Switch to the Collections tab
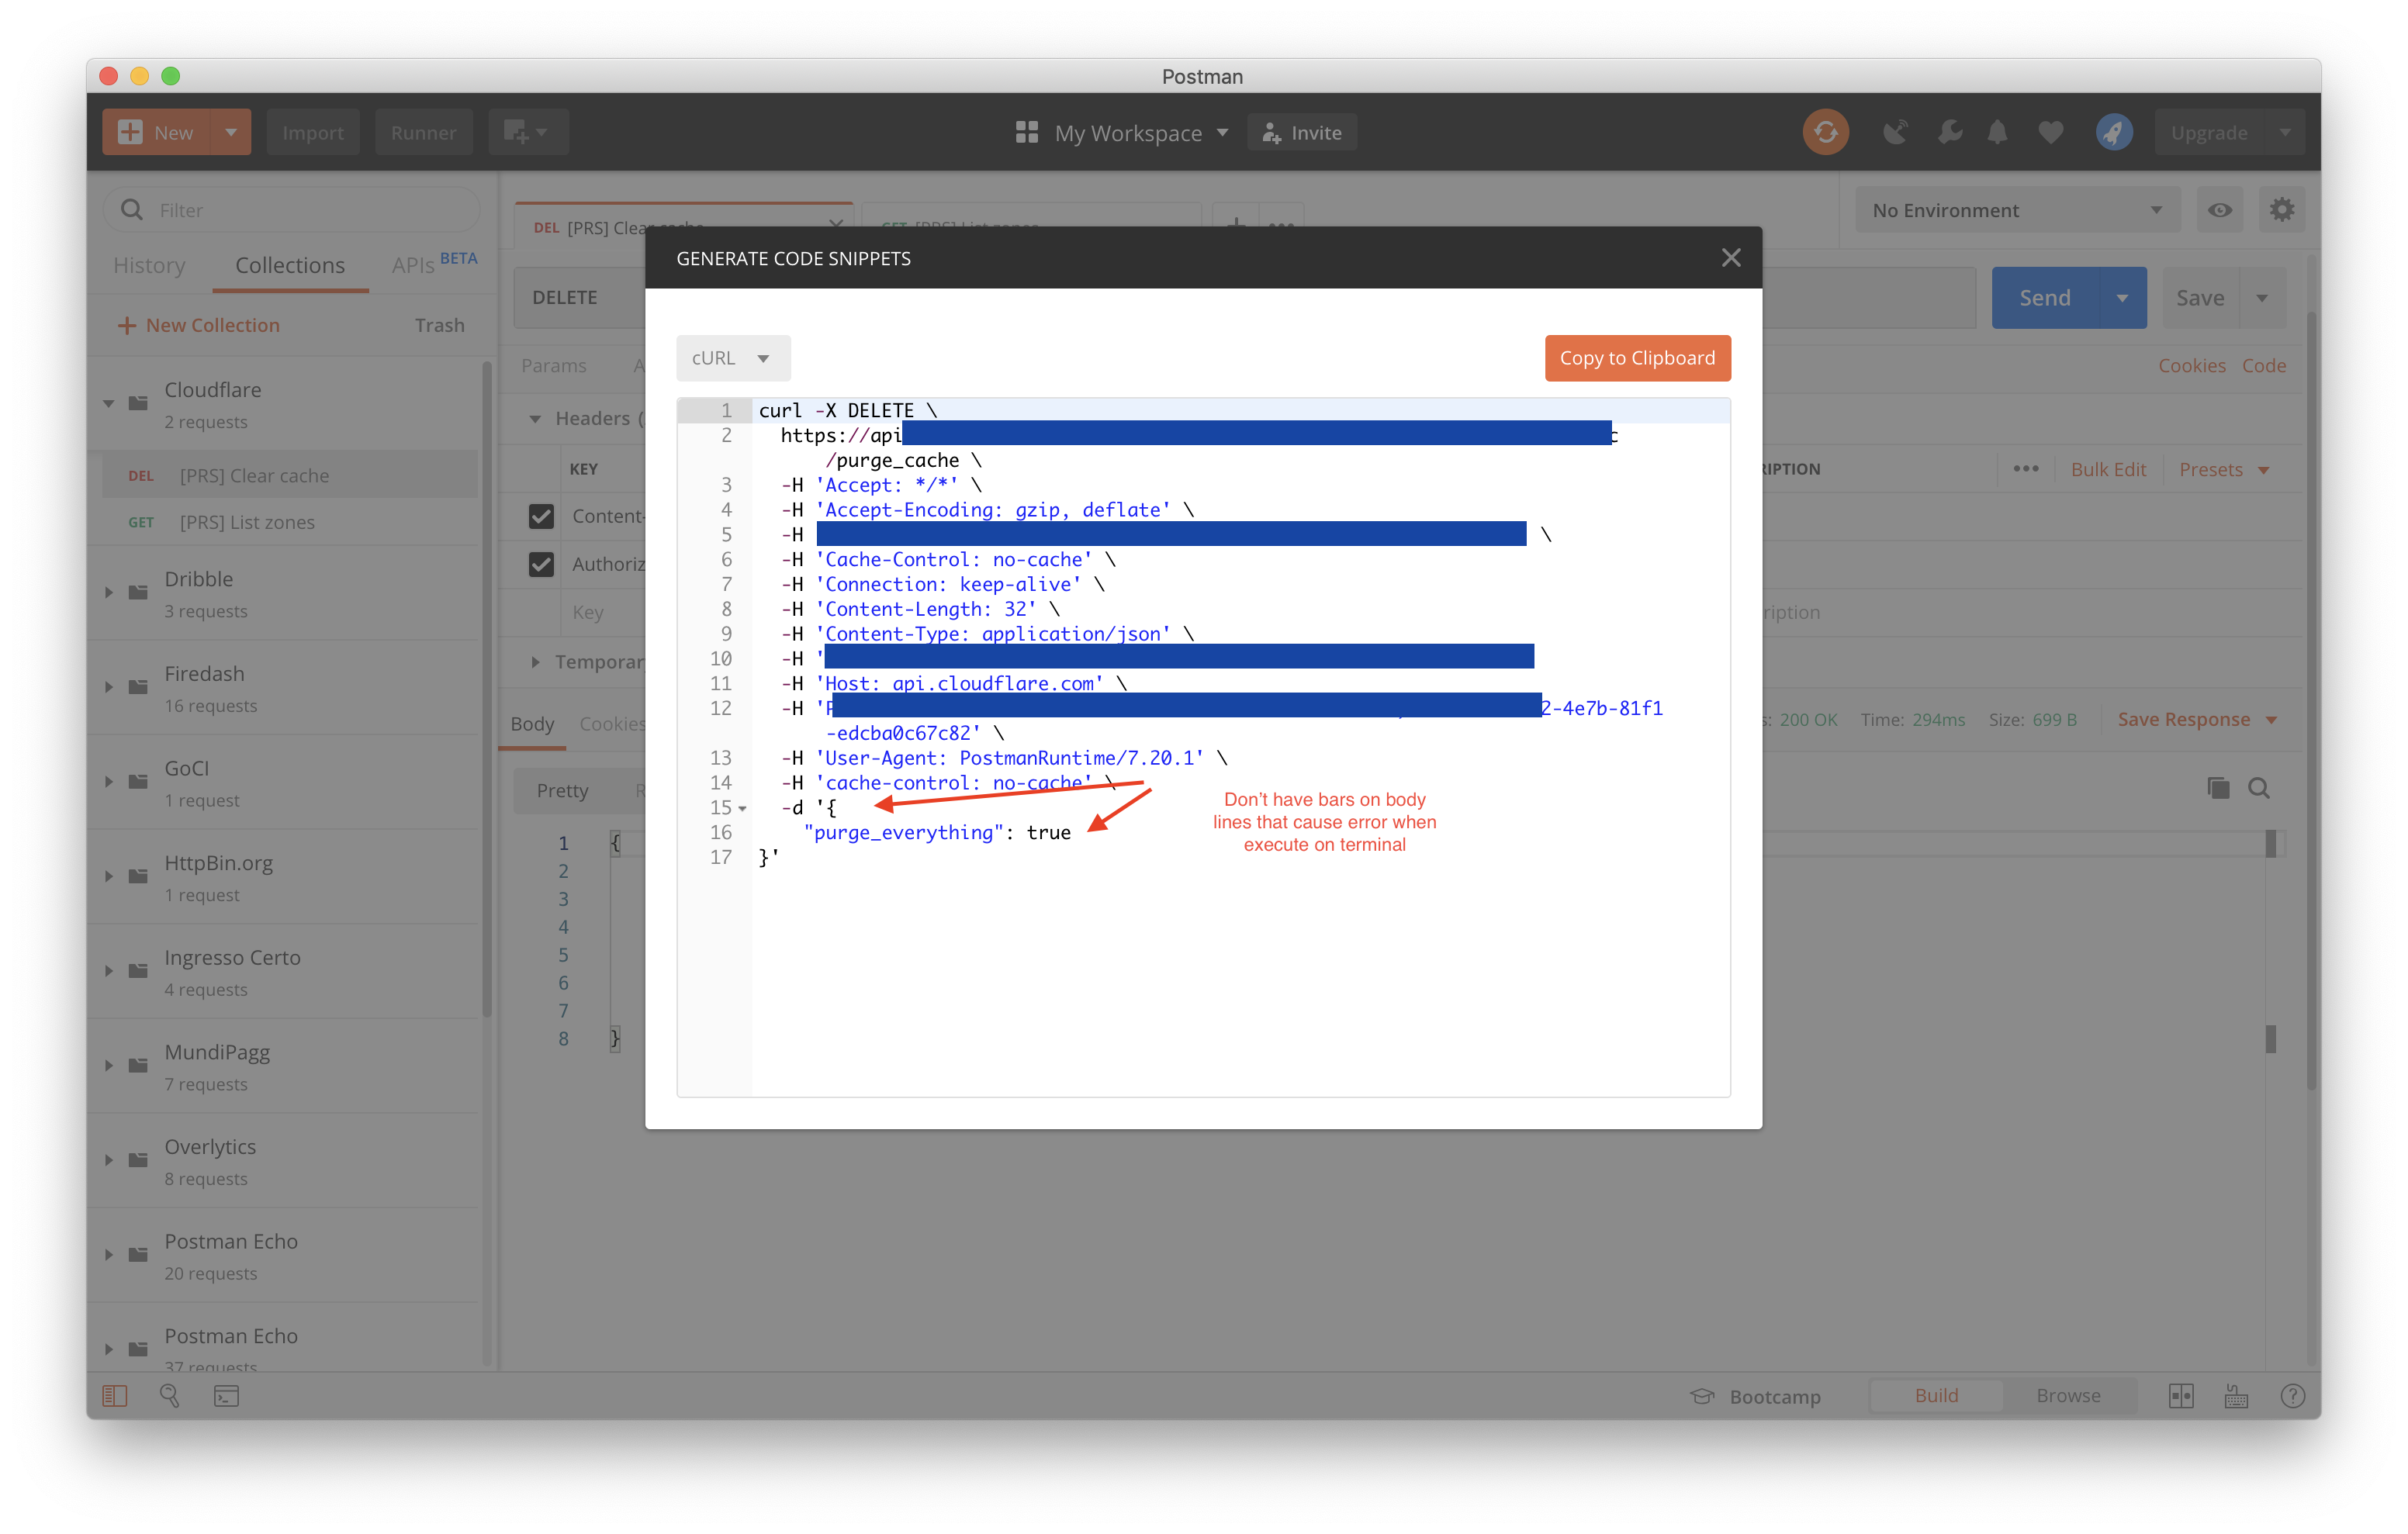Viewport: 2408px width, 1534px height. pos(289,265)
